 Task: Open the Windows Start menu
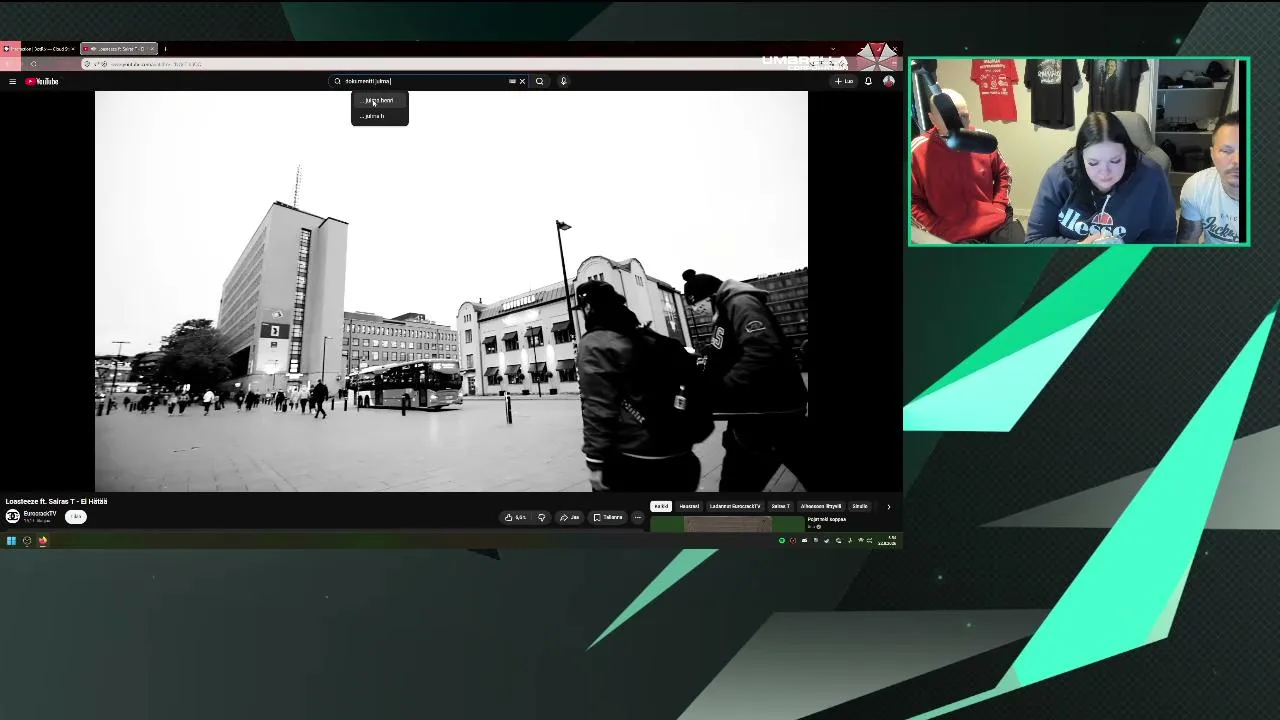coord(11,541)
